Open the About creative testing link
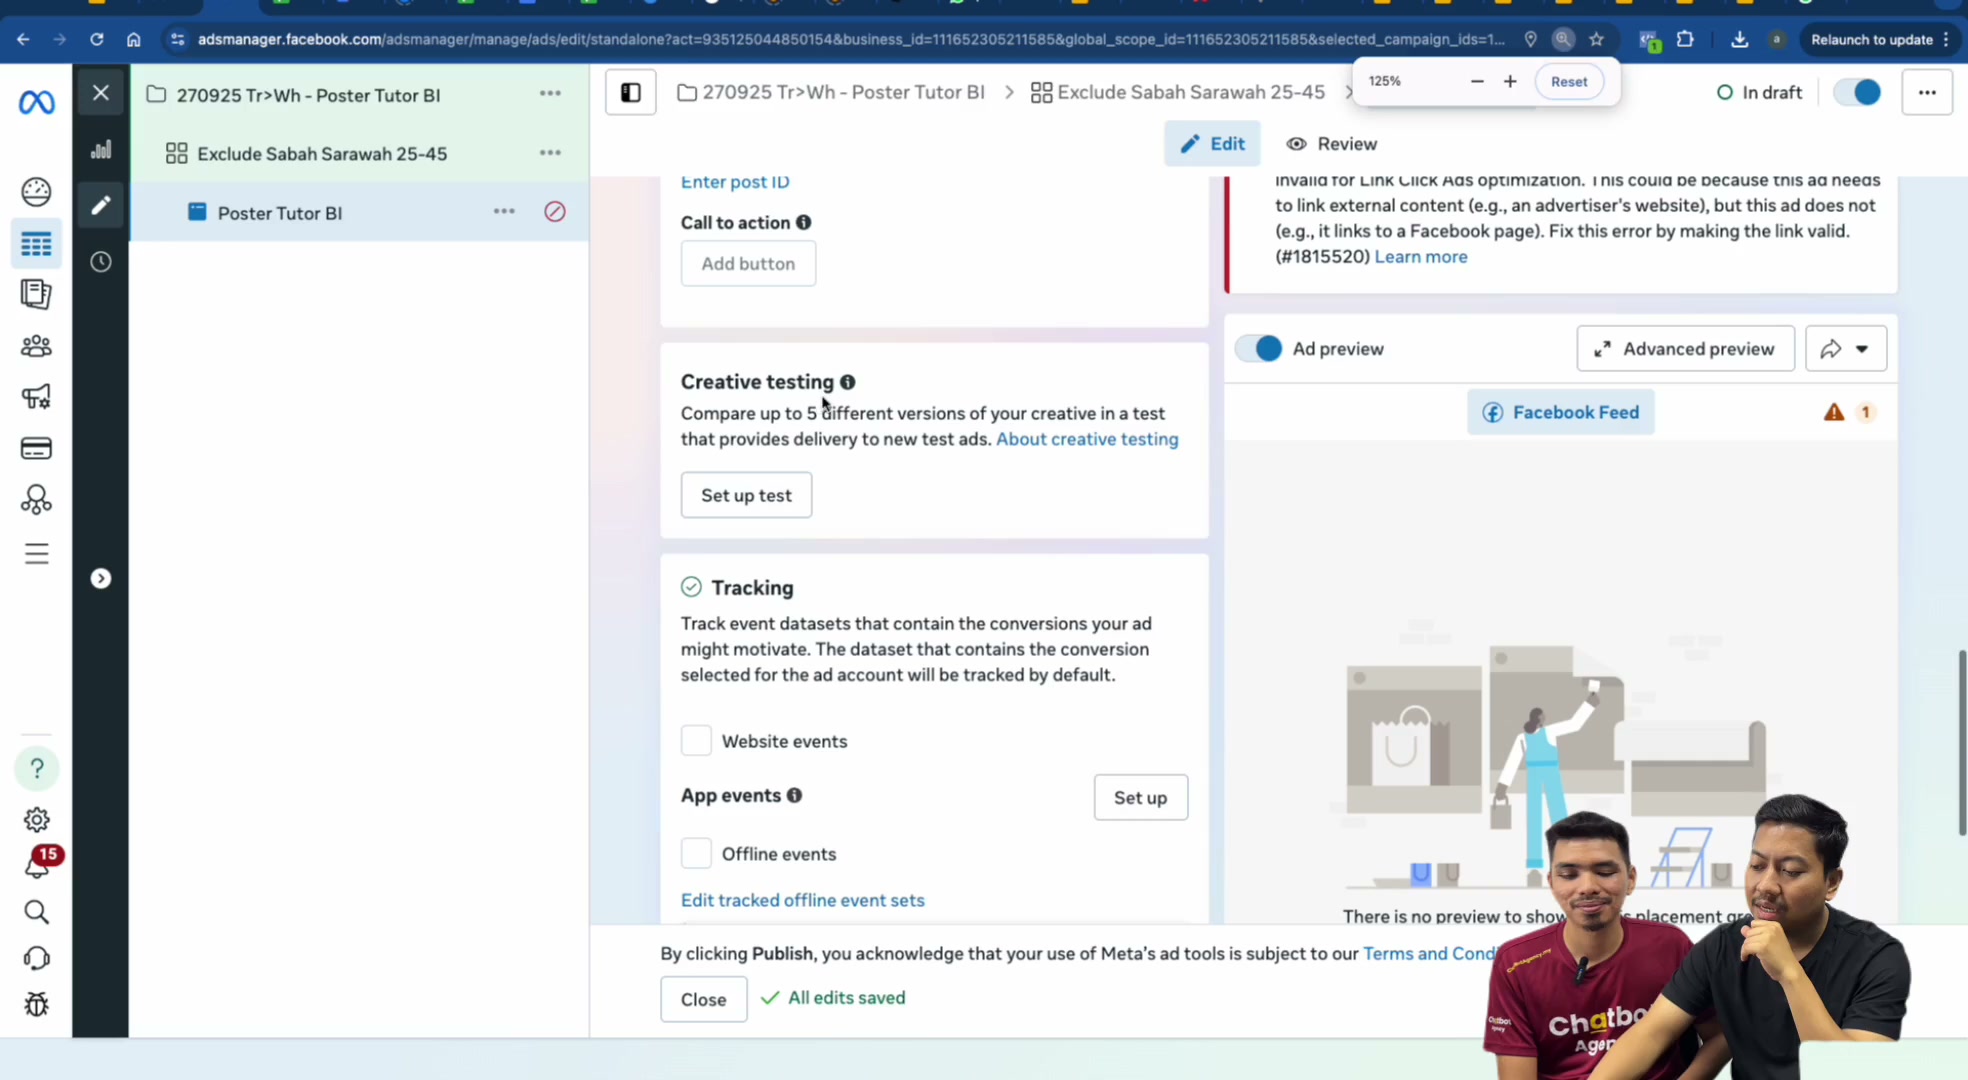This screenshot has height=1080, width=1968. tap(1087, 439)
